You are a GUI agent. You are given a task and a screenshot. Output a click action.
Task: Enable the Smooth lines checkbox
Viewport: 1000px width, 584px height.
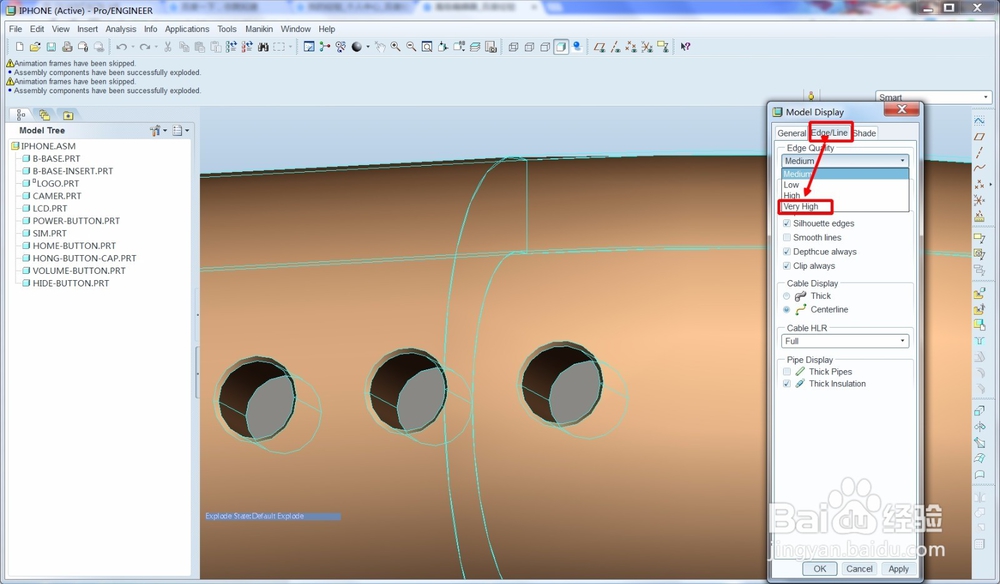pos(786,237)
